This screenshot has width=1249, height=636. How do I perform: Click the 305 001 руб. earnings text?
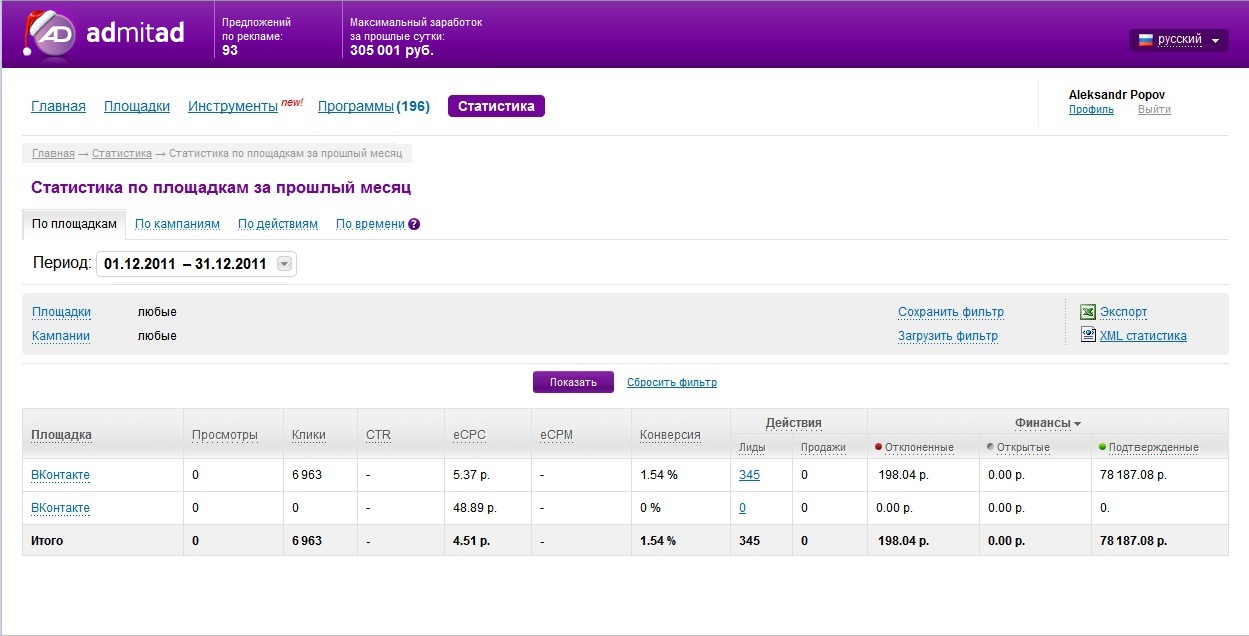(x=392, y=50)
